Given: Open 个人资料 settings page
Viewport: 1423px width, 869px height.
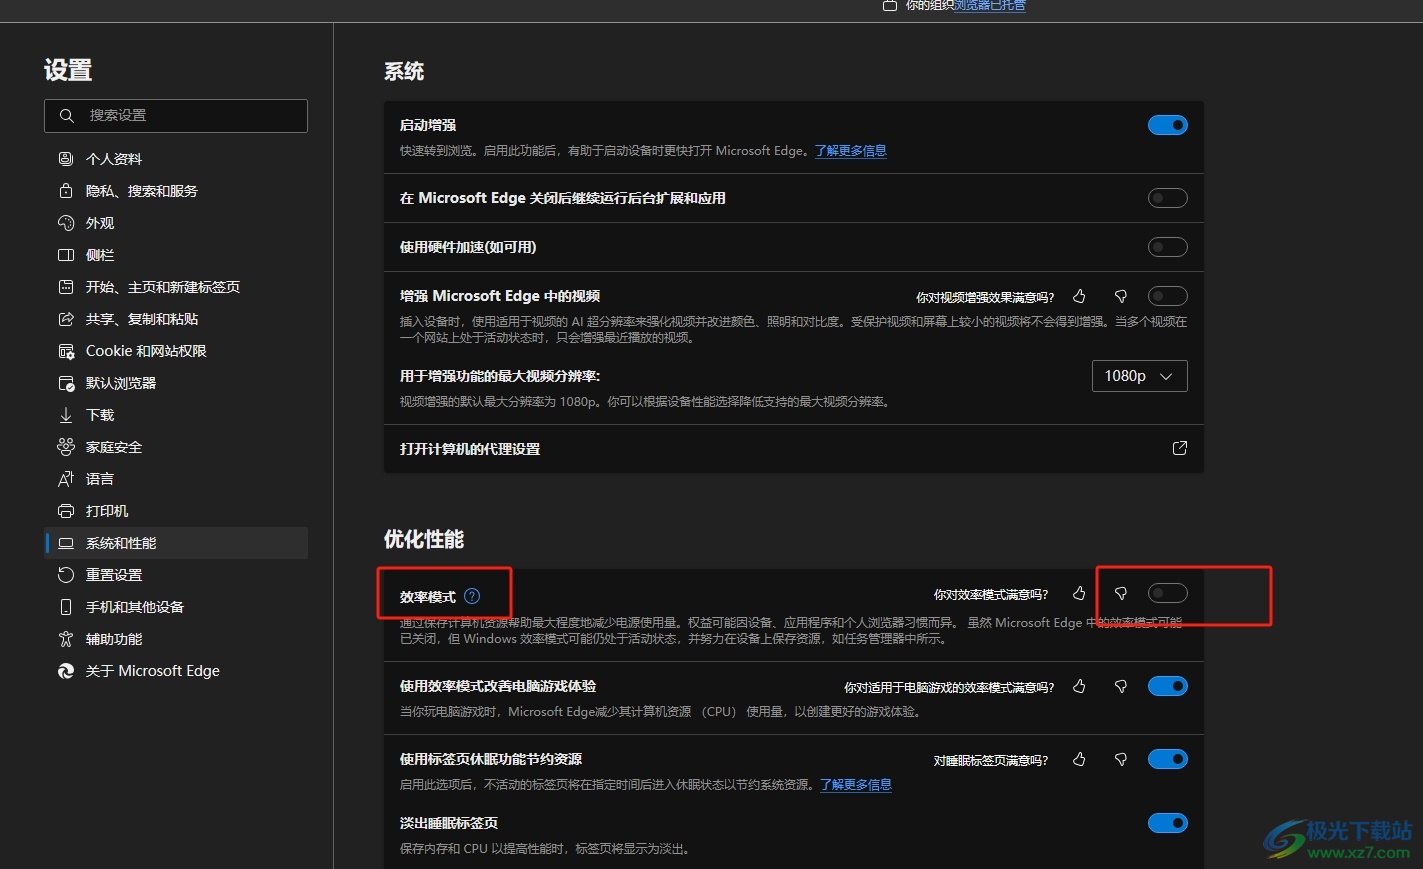Looking at the screenshot, I should click(176, 159).
